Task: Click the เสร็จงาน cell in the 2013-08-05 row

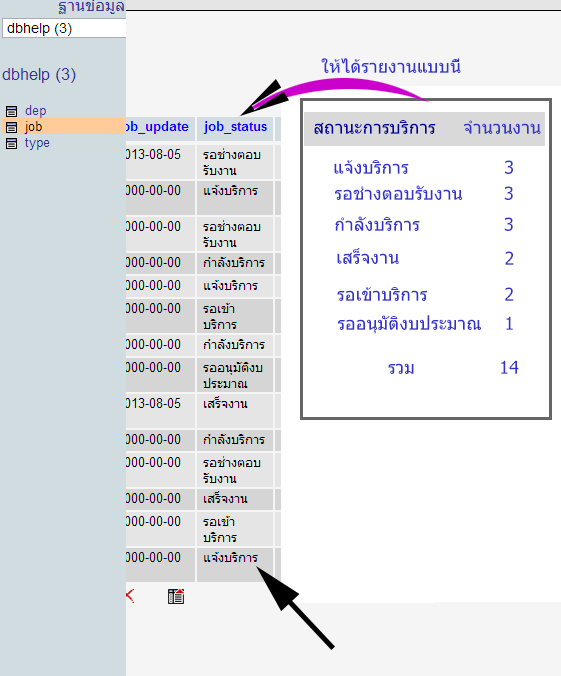Action: pos(235,411)
